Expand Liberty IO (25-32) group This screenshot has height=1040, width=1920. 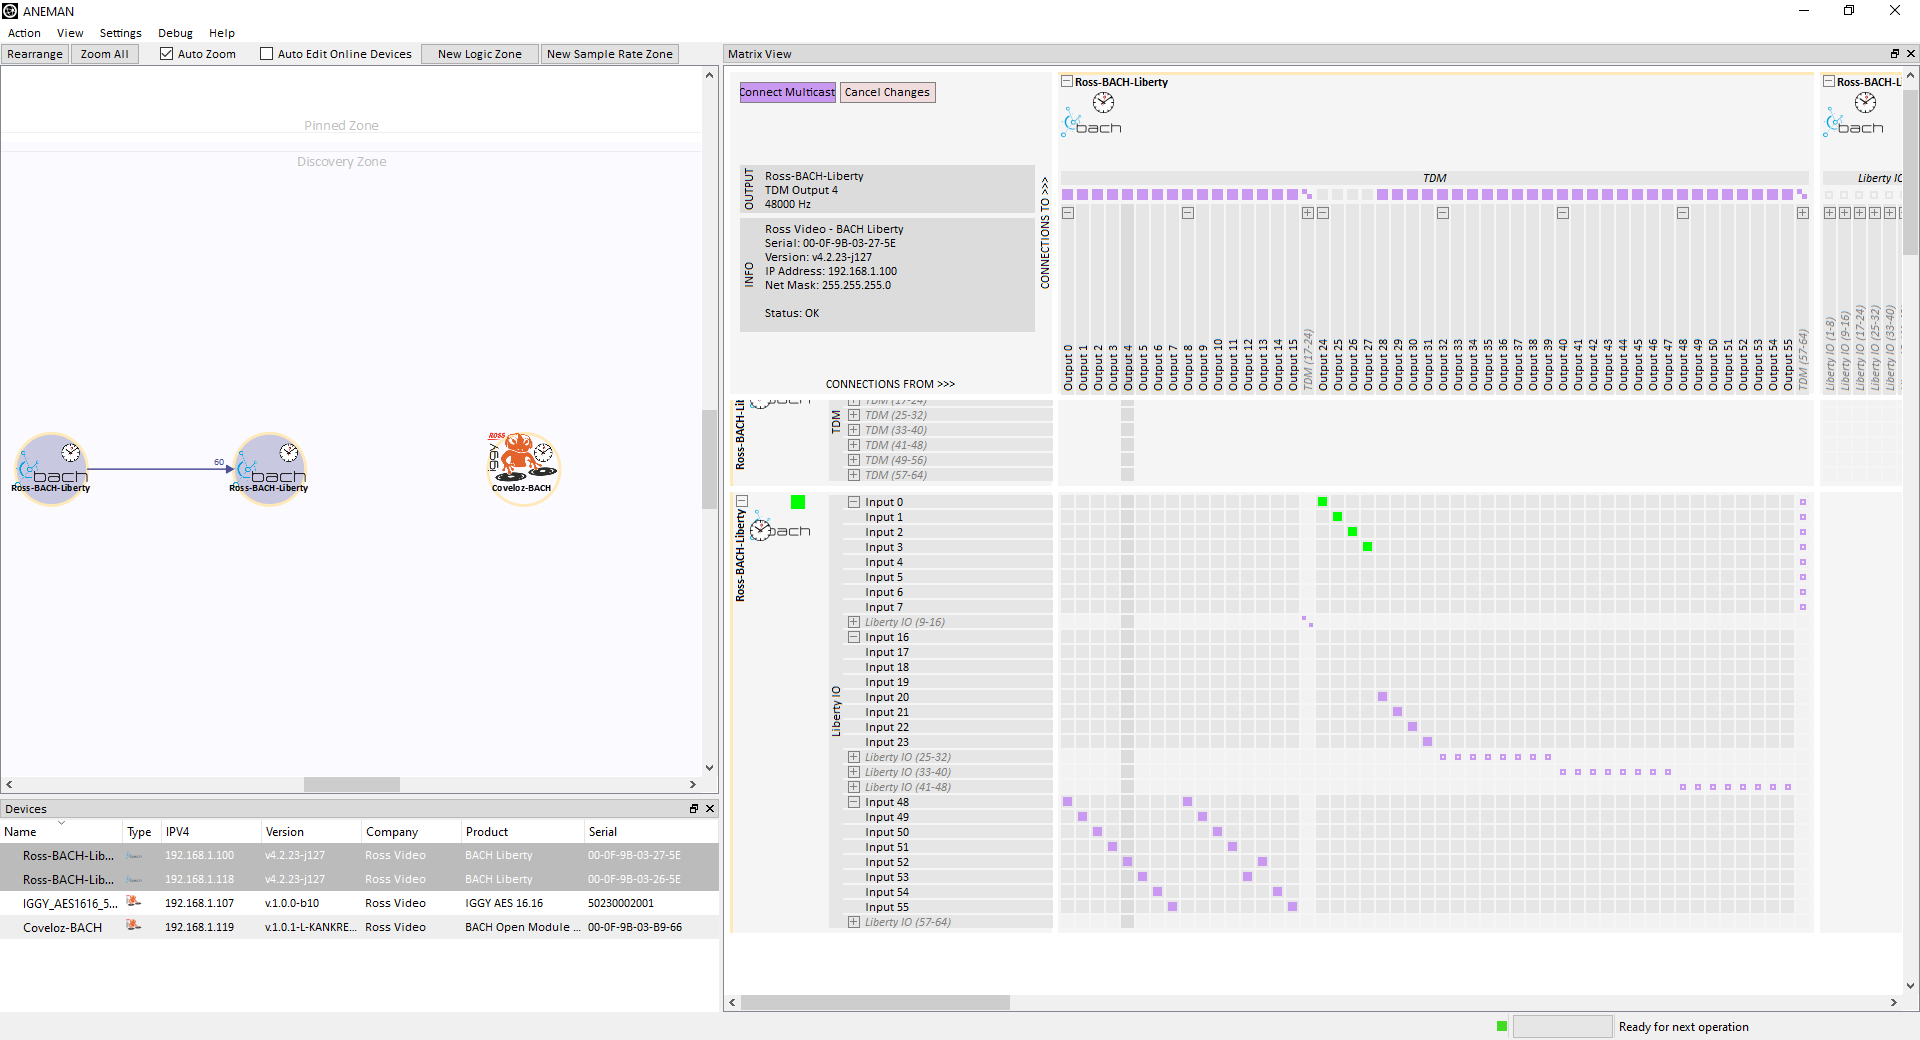(x=854, y=757)
